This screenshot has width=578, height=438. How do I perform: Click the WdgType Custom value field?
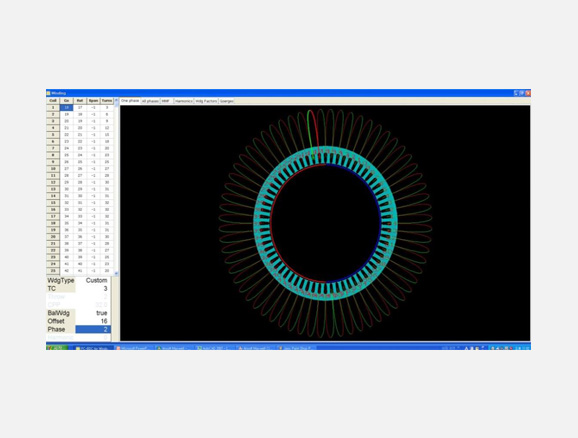click(x=93, y=281)
